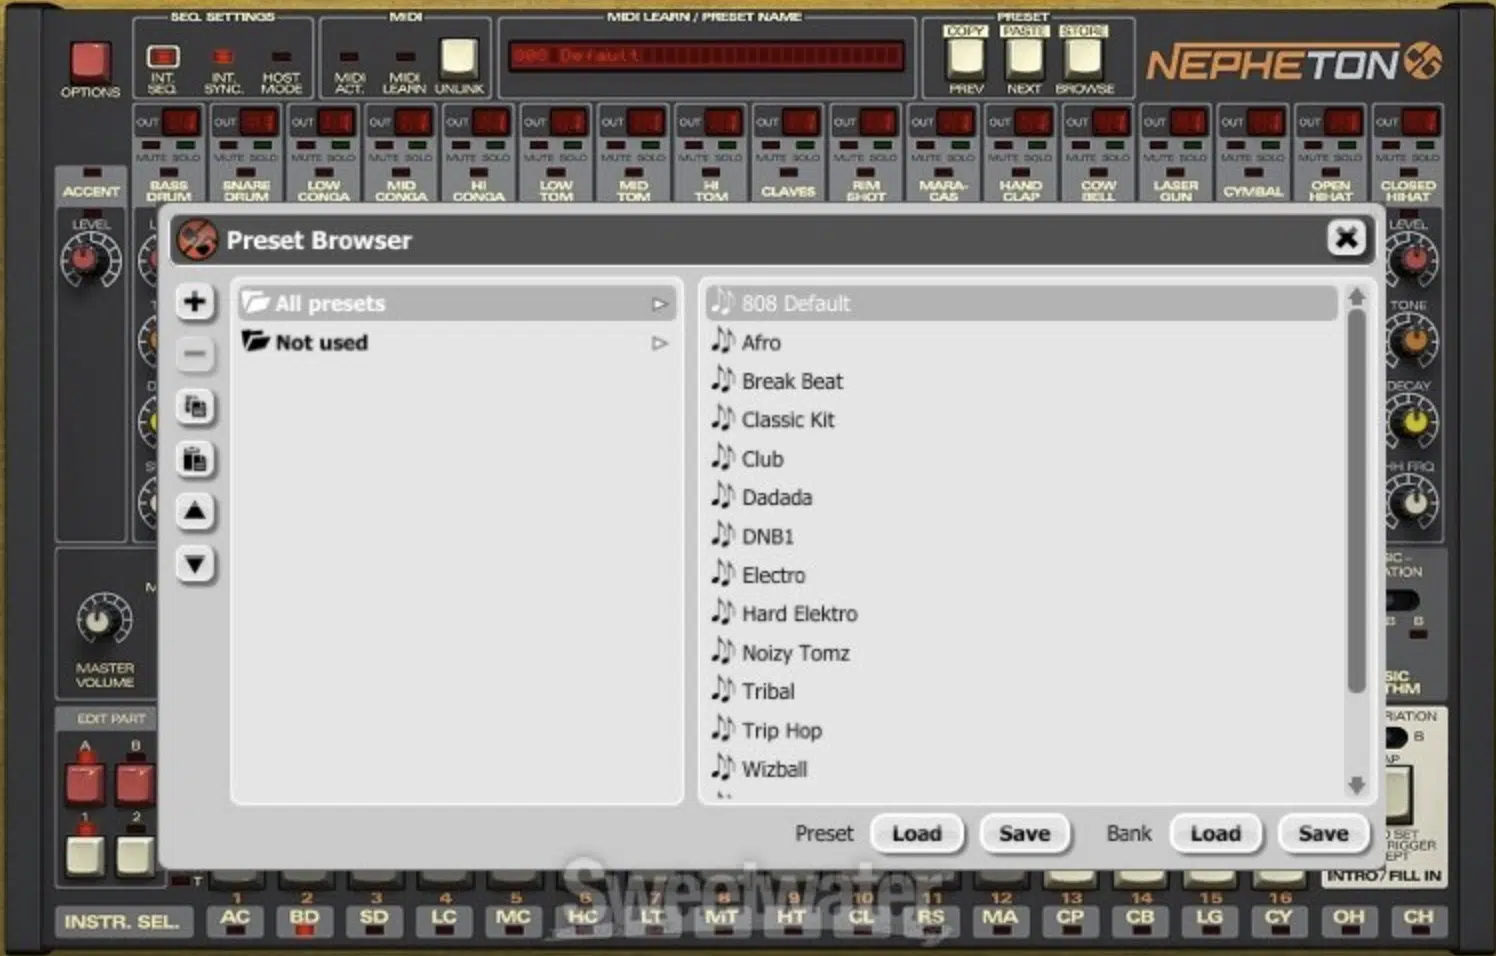
Task: Click the OH instrument button
Action: [1348, 918]
